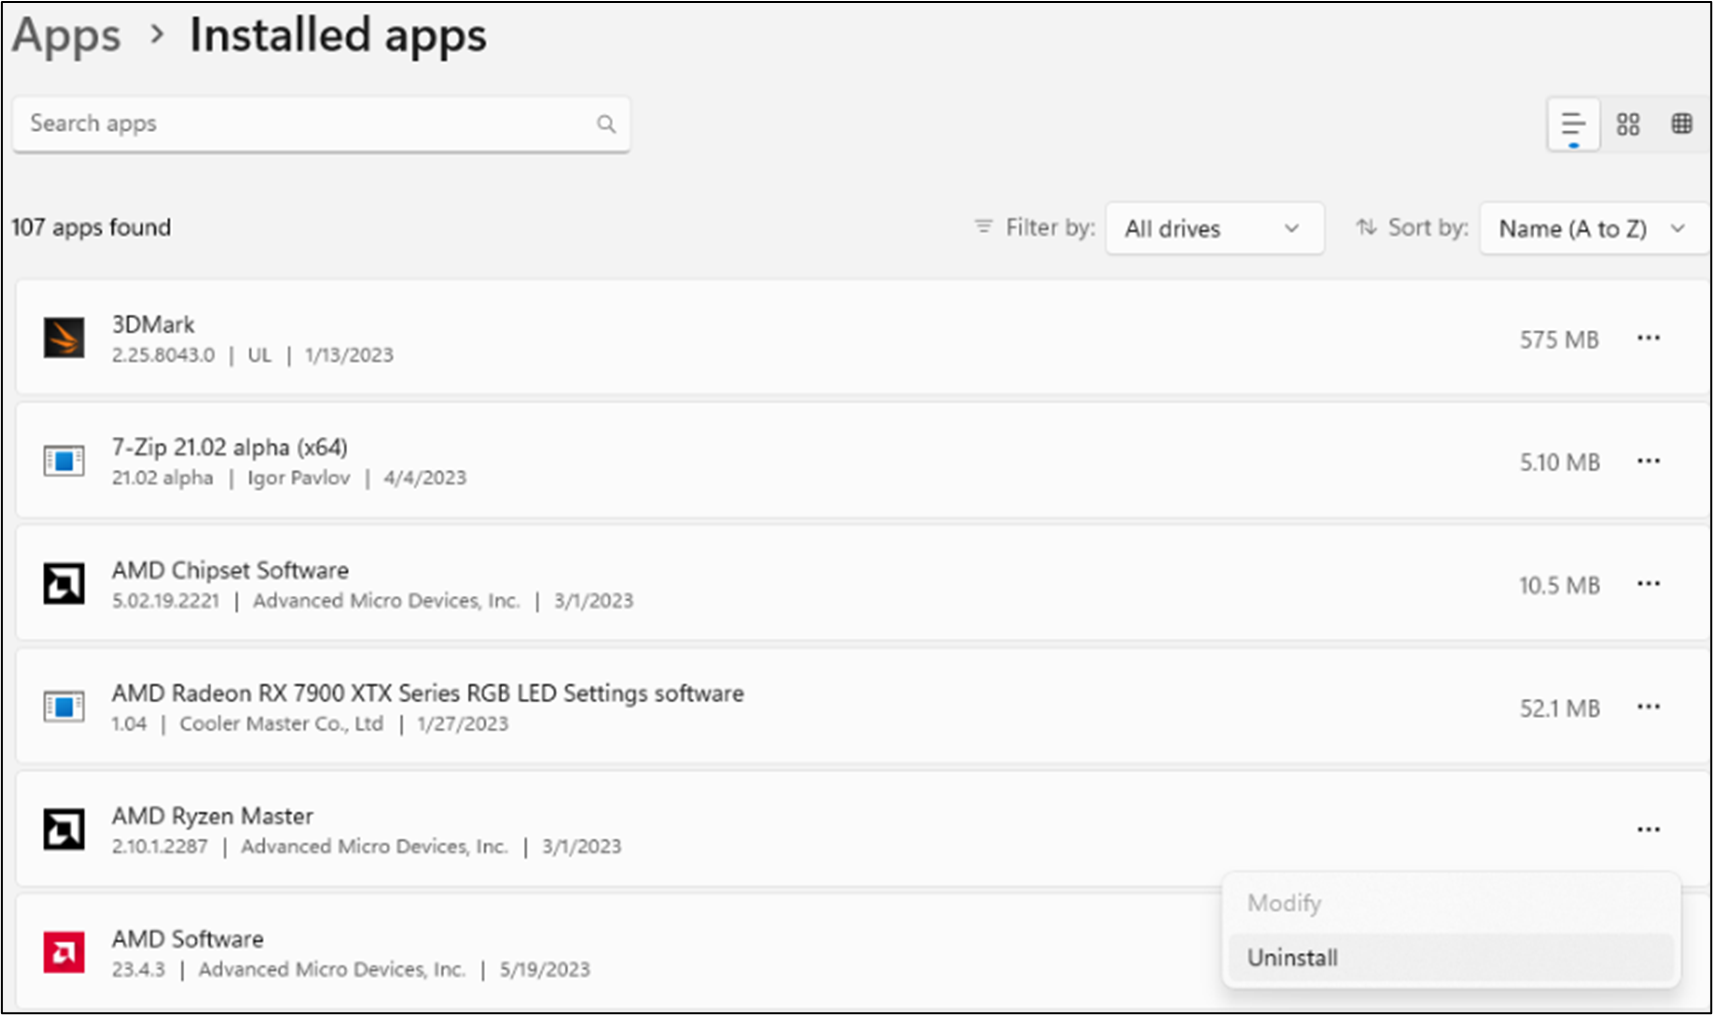This screenshot has height=1015, width=1713.
Task: Click the 10.5 MB size value
Action: click(1559, 586)
